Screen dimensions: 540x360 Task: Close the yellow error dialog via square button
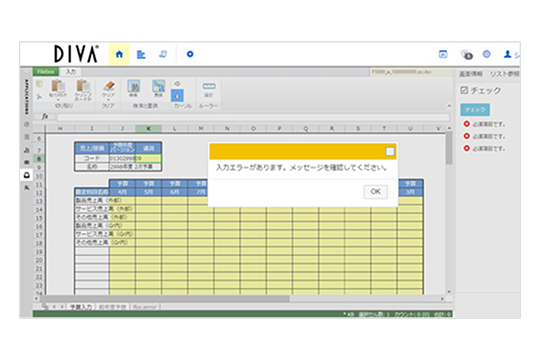click(x=390, y=151)
